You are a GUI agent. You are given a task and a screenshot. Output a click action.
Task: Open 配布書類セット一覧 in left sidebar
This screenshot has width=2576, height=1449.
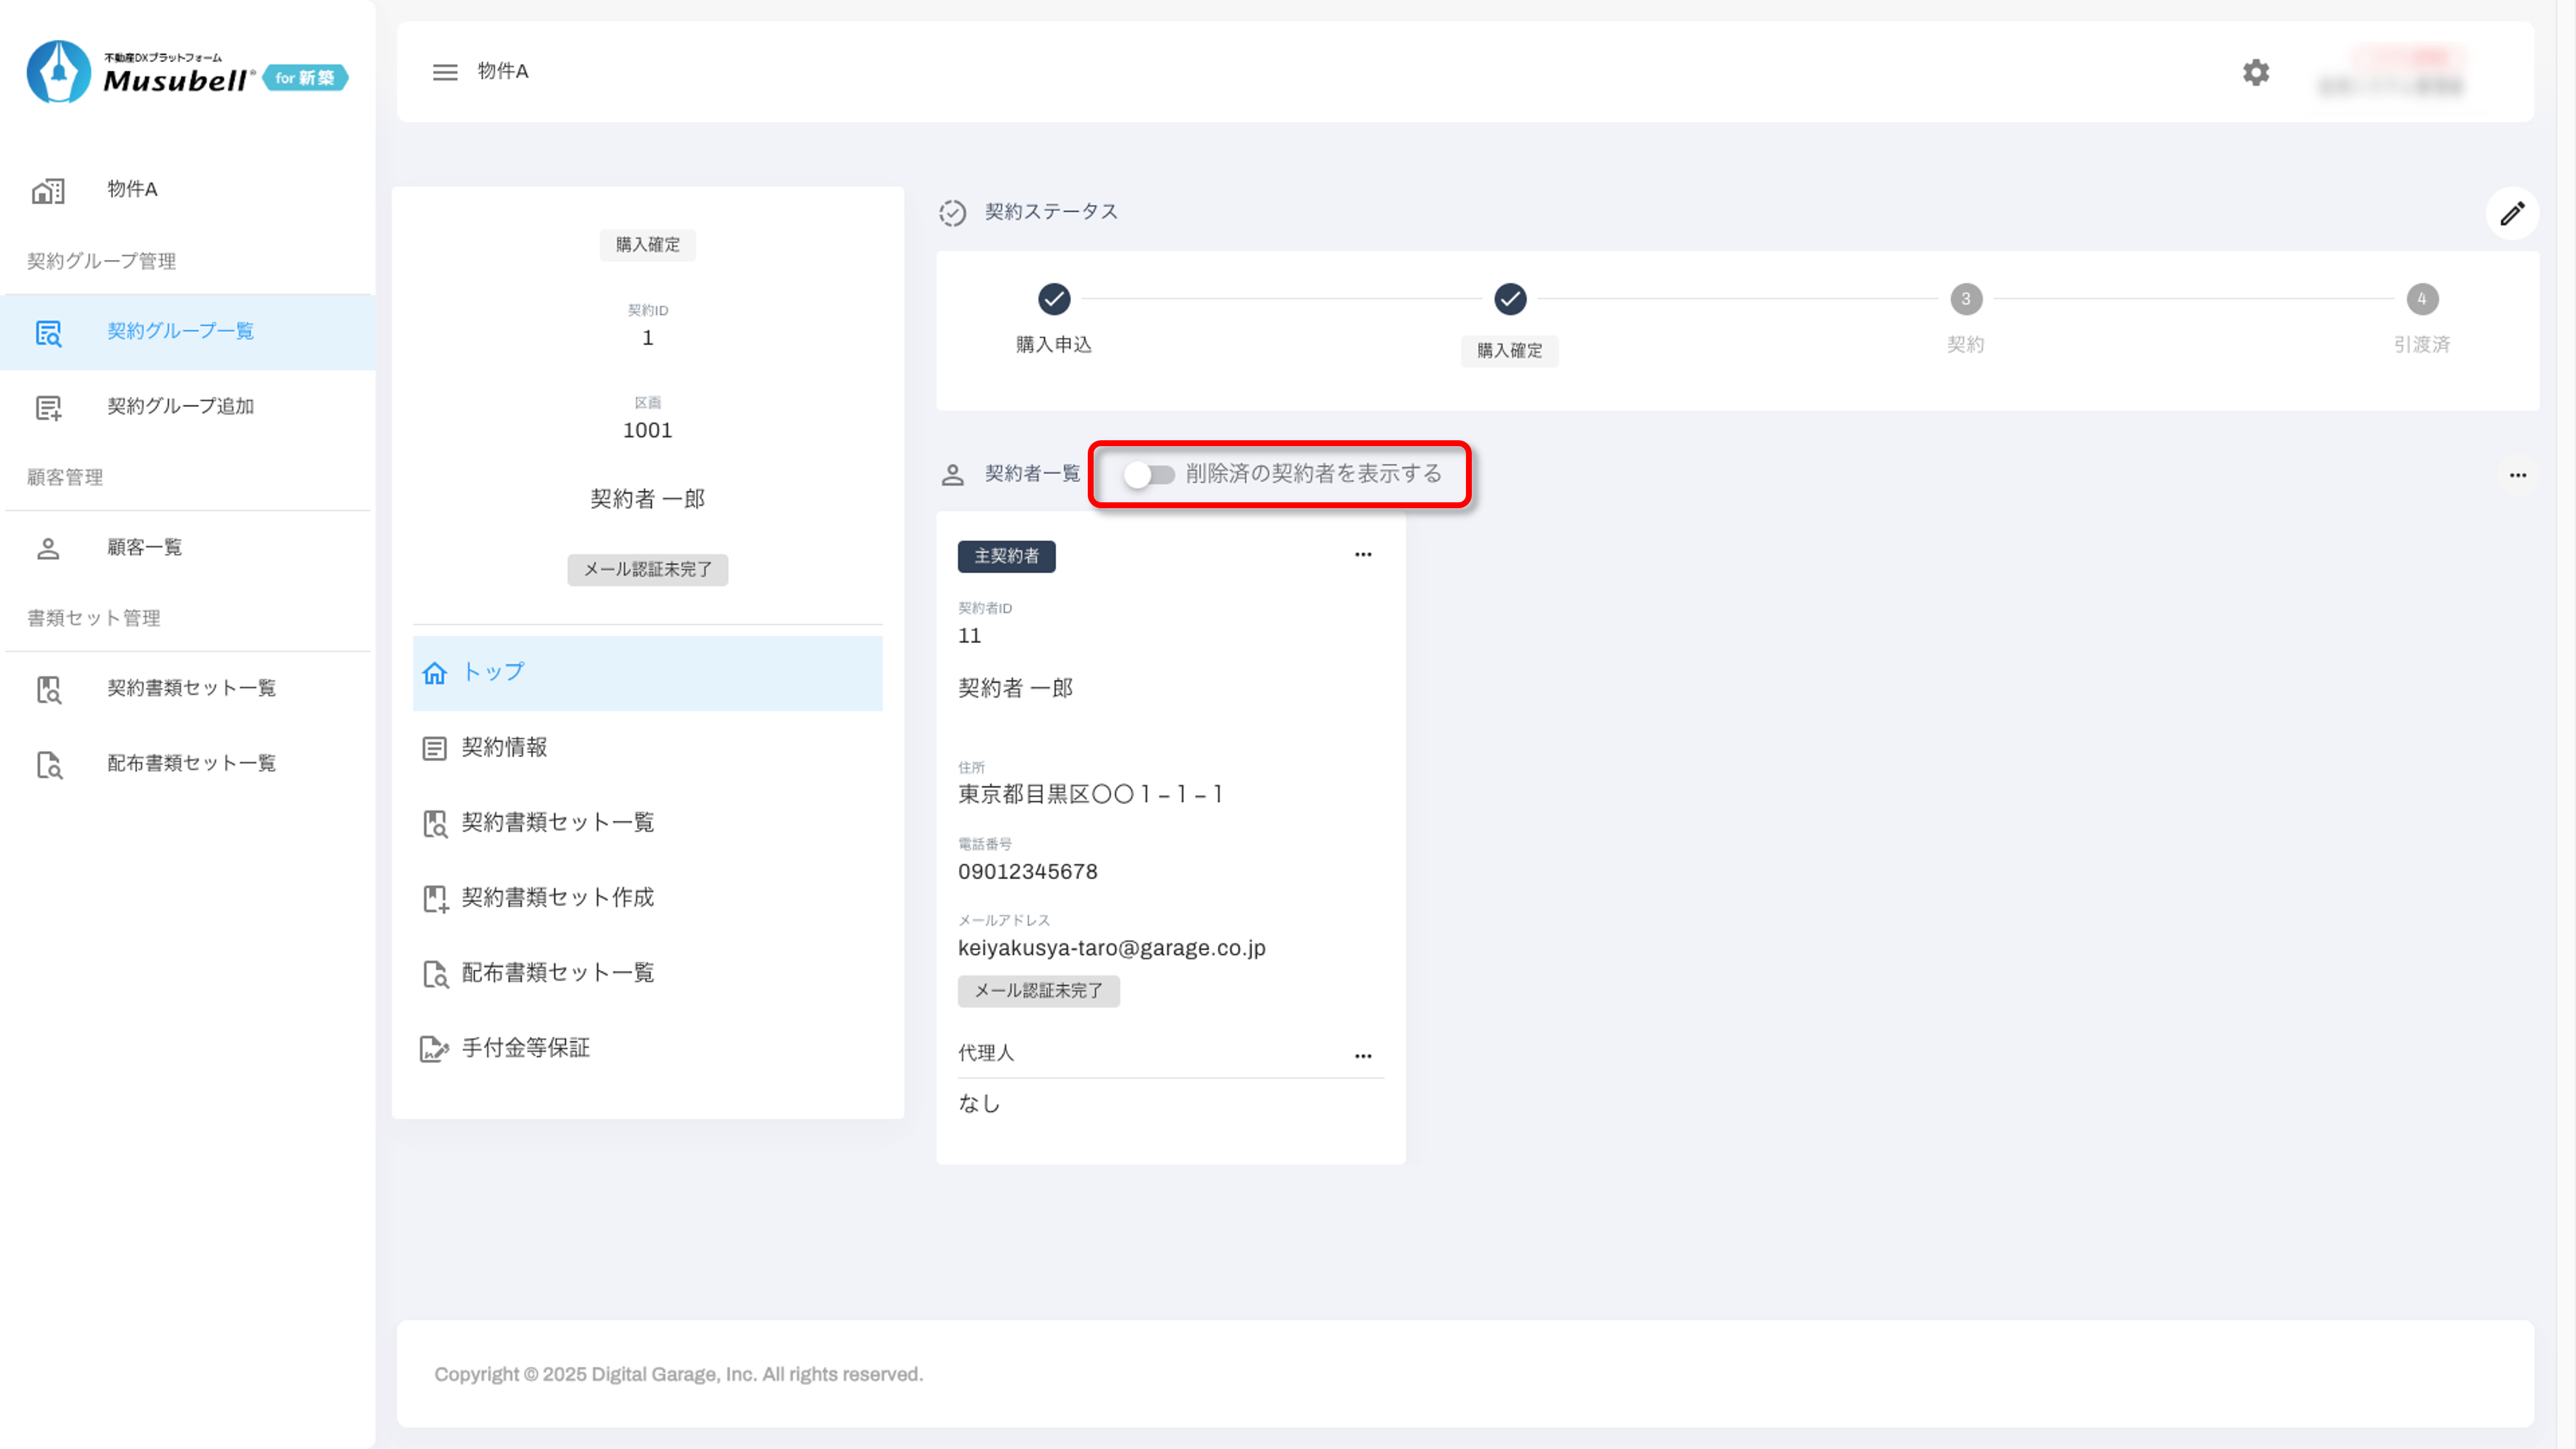coord(190,763)
